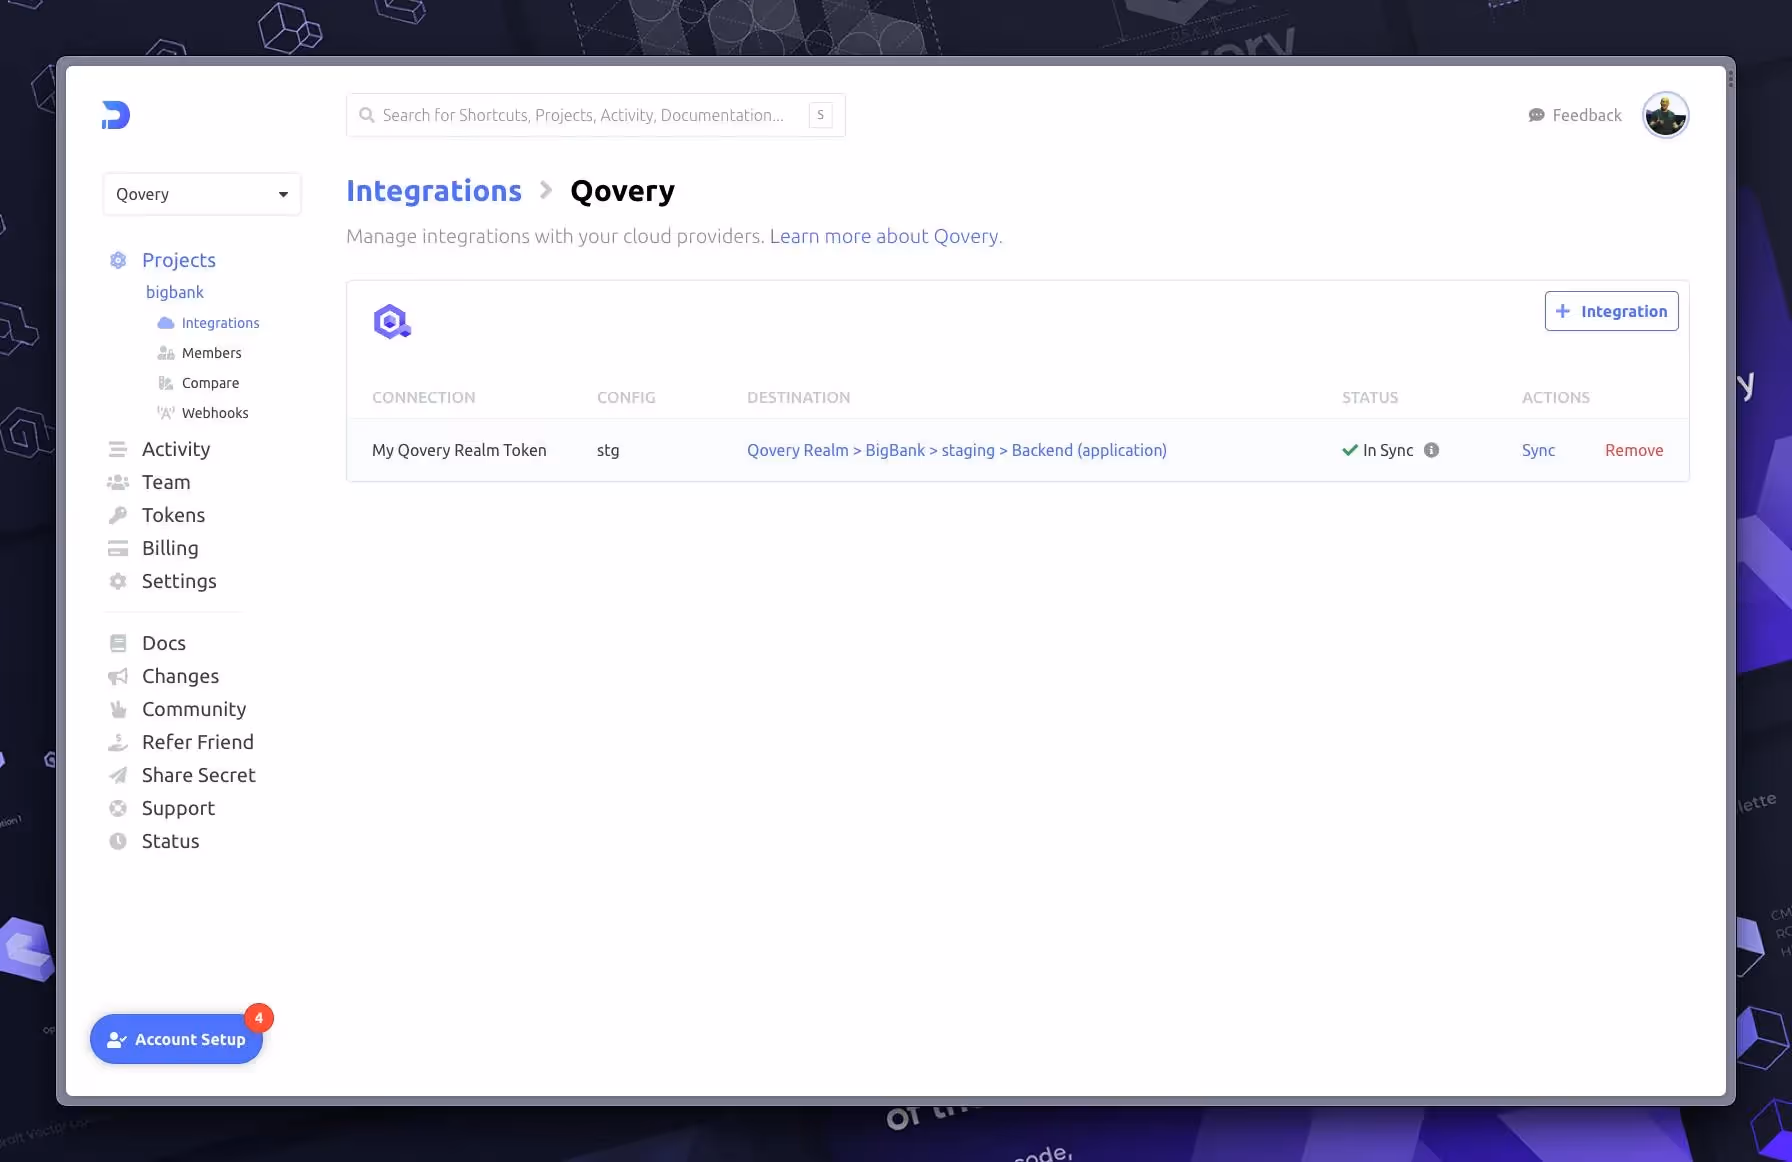This screenshot has height=1162, width=1792.
Task: Click the S keyboard shortcut badge
Action: pos(821,115)
